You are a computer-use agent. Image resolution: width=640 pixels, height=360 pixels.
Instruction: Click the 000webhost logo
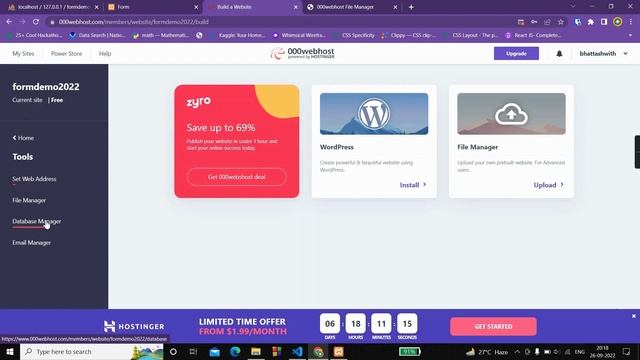point(302,53)
